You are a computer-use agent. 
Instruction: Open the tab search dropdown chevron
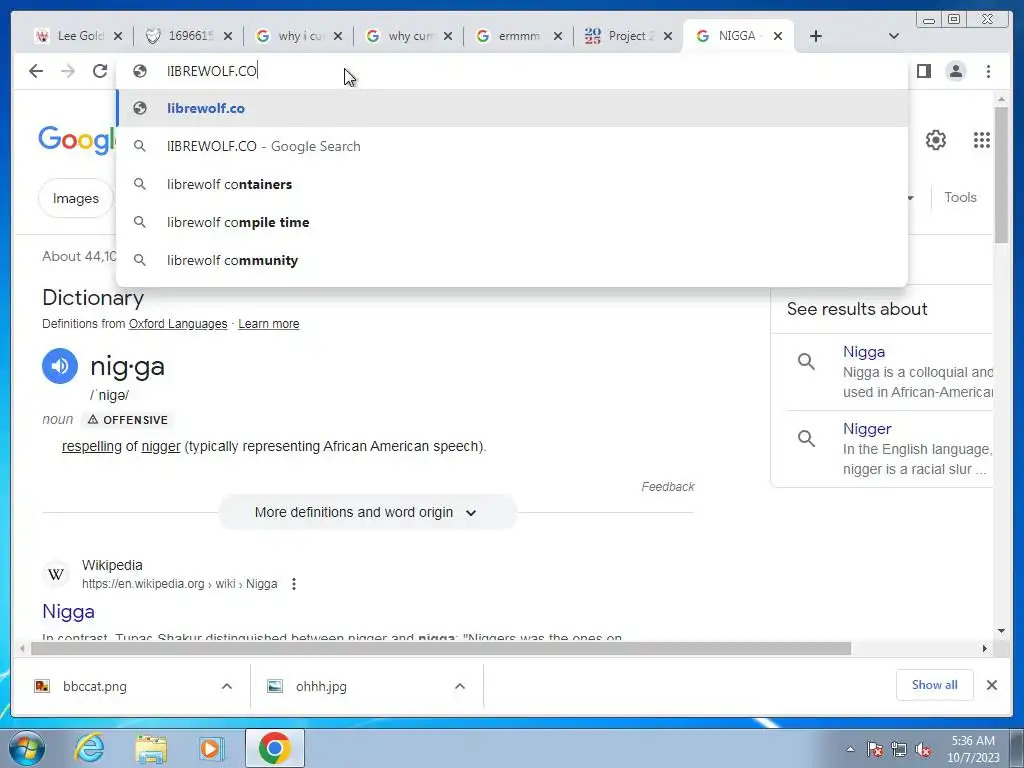pyautogui.click(x=894, y=36)
